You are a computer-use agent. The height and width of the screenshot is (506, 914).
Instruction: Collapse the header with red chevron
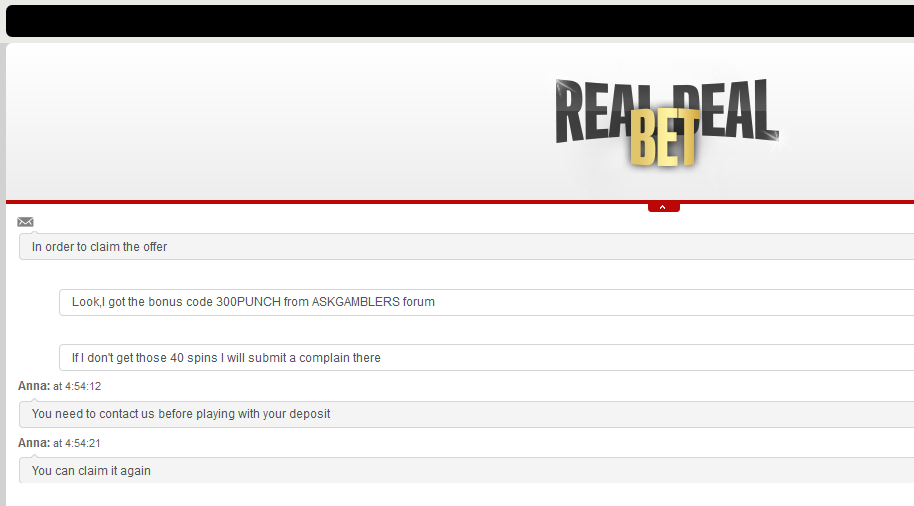click(x=663, y=208)
